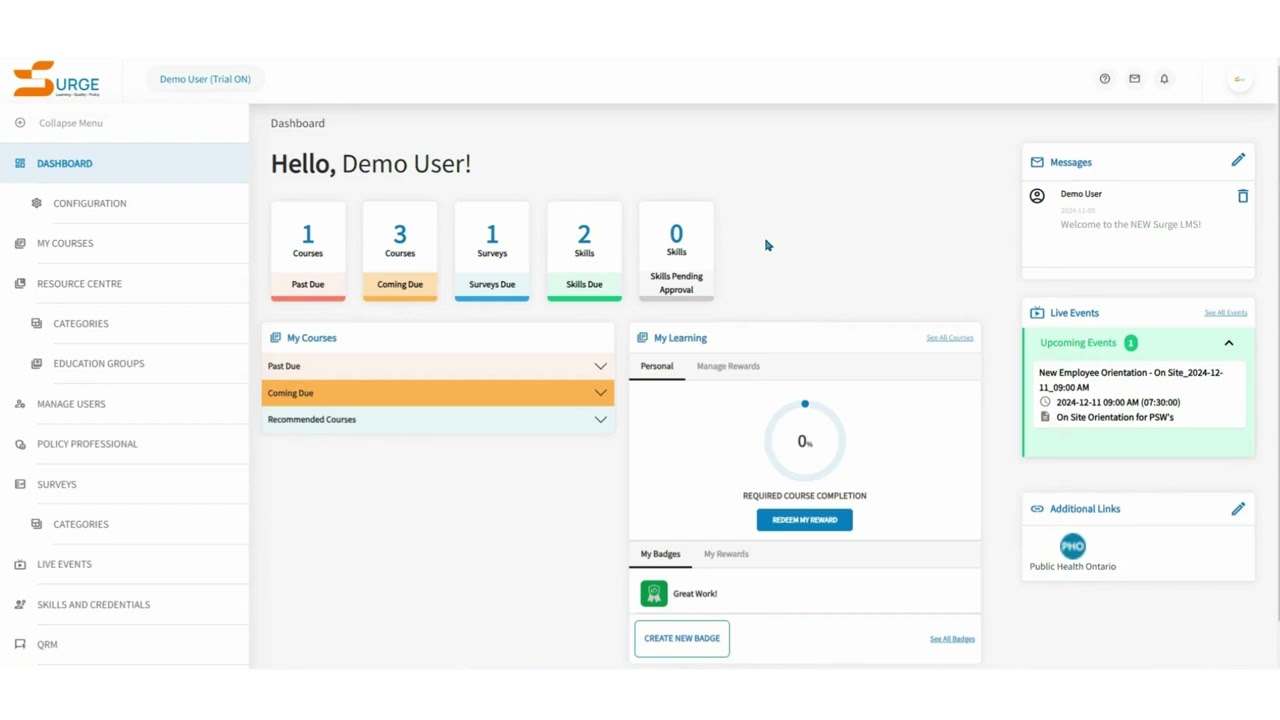Edit Messages with the pencil icon
Image resolution: width=1280 pixels, height=720 pixels.
[1238, 160]
